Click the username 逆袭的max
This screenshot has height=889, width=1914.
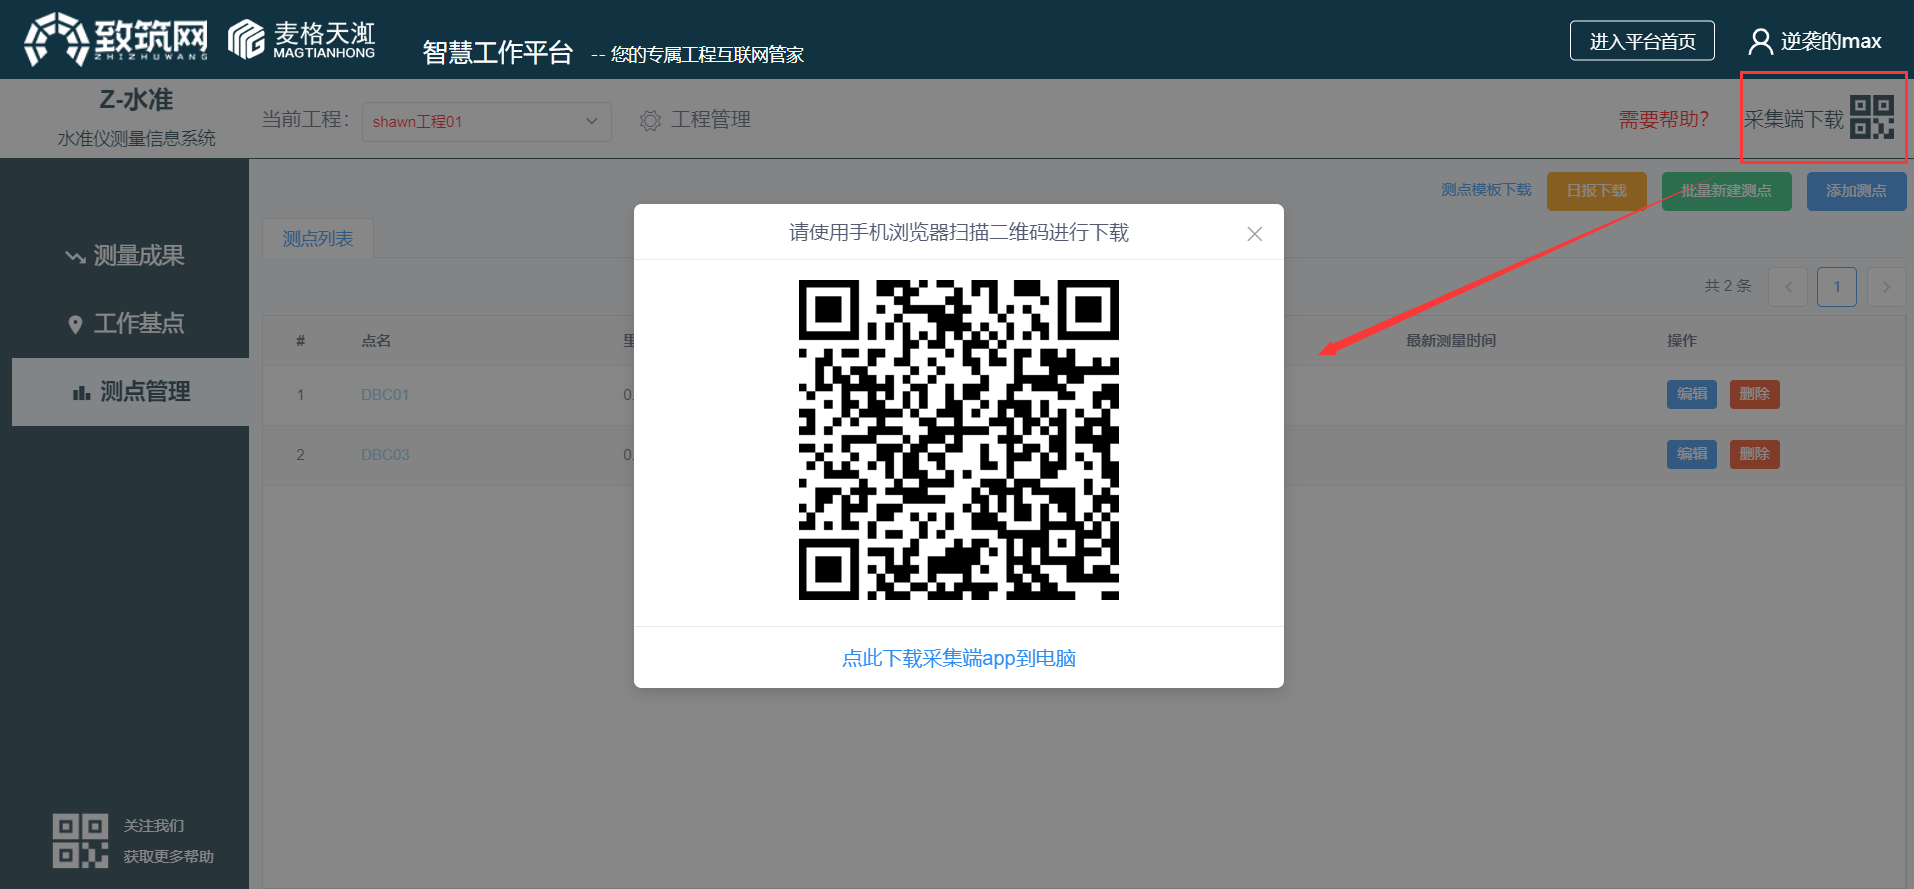click(x=1831, y=41)
